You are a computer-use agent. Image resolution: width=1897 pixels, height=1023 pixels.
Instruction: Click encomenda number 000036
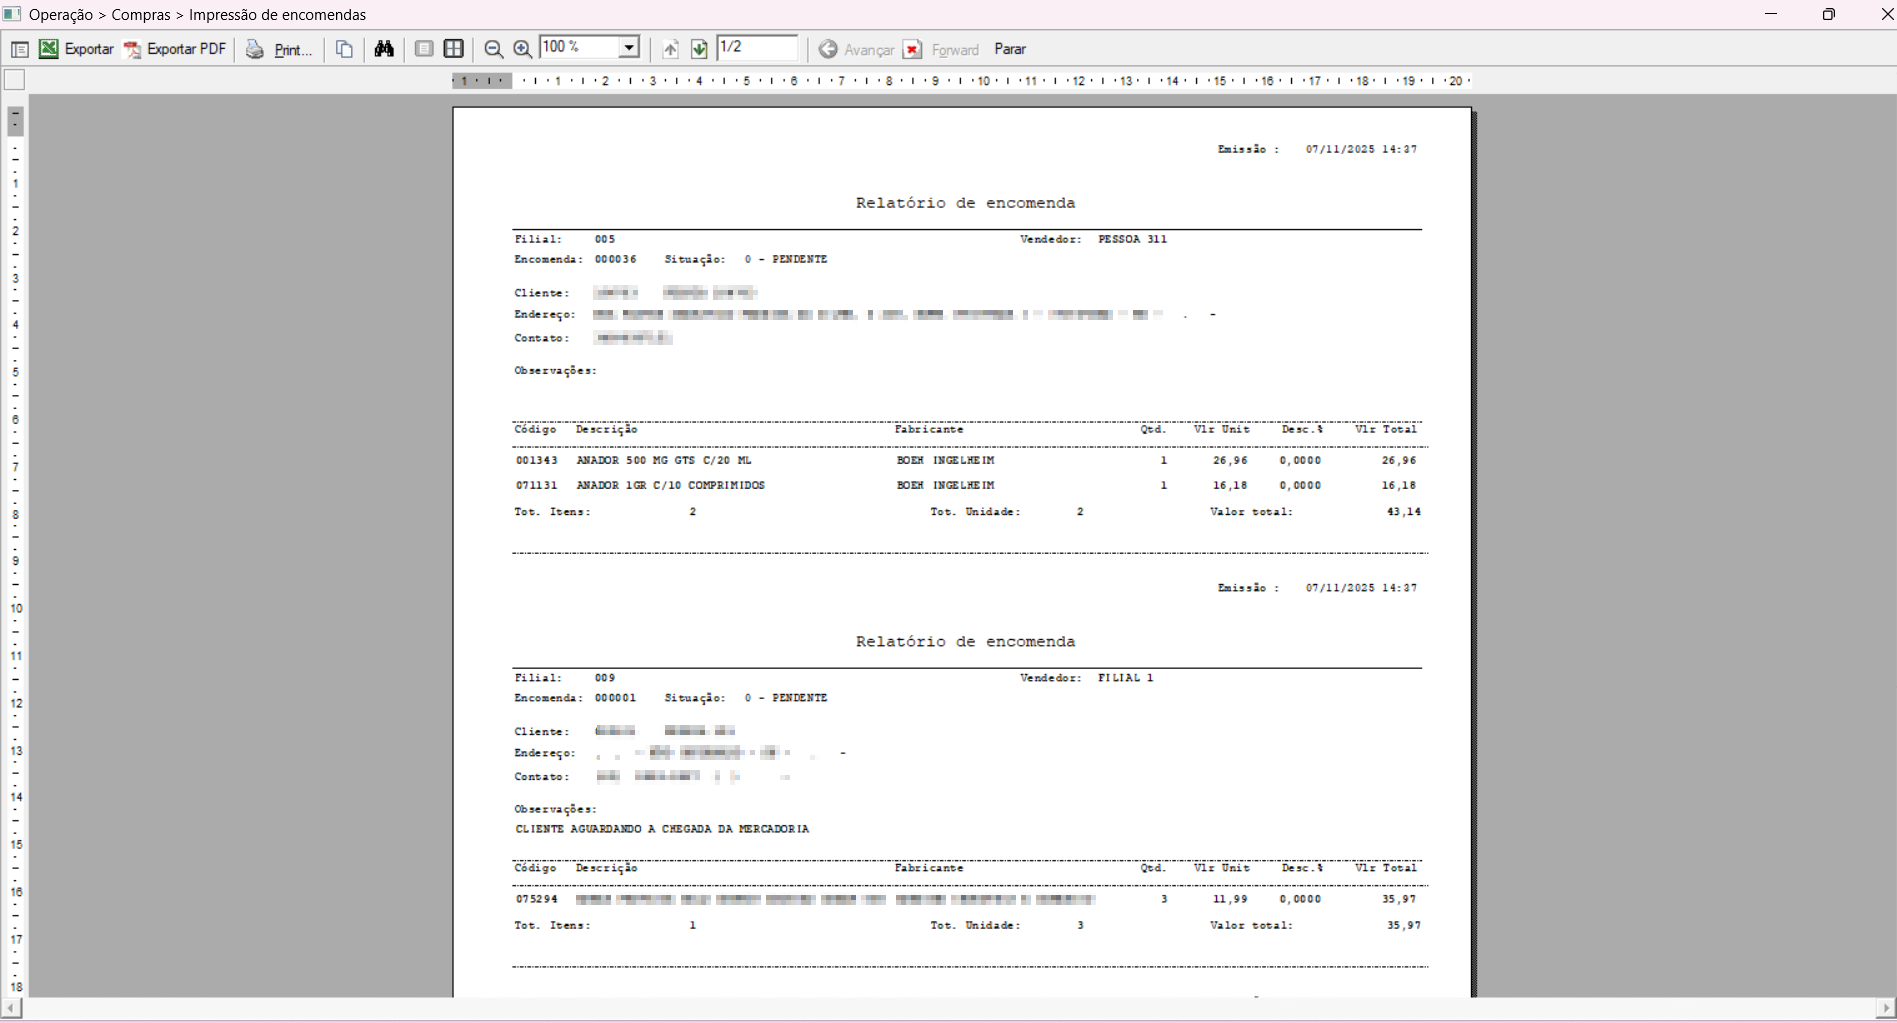615,260
